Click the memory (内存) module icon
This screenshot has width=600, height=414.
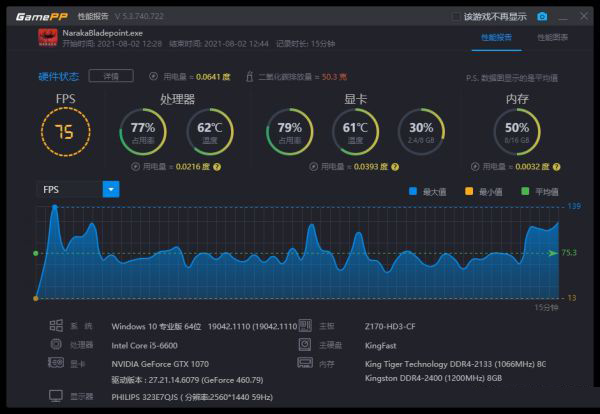[305, 362]
